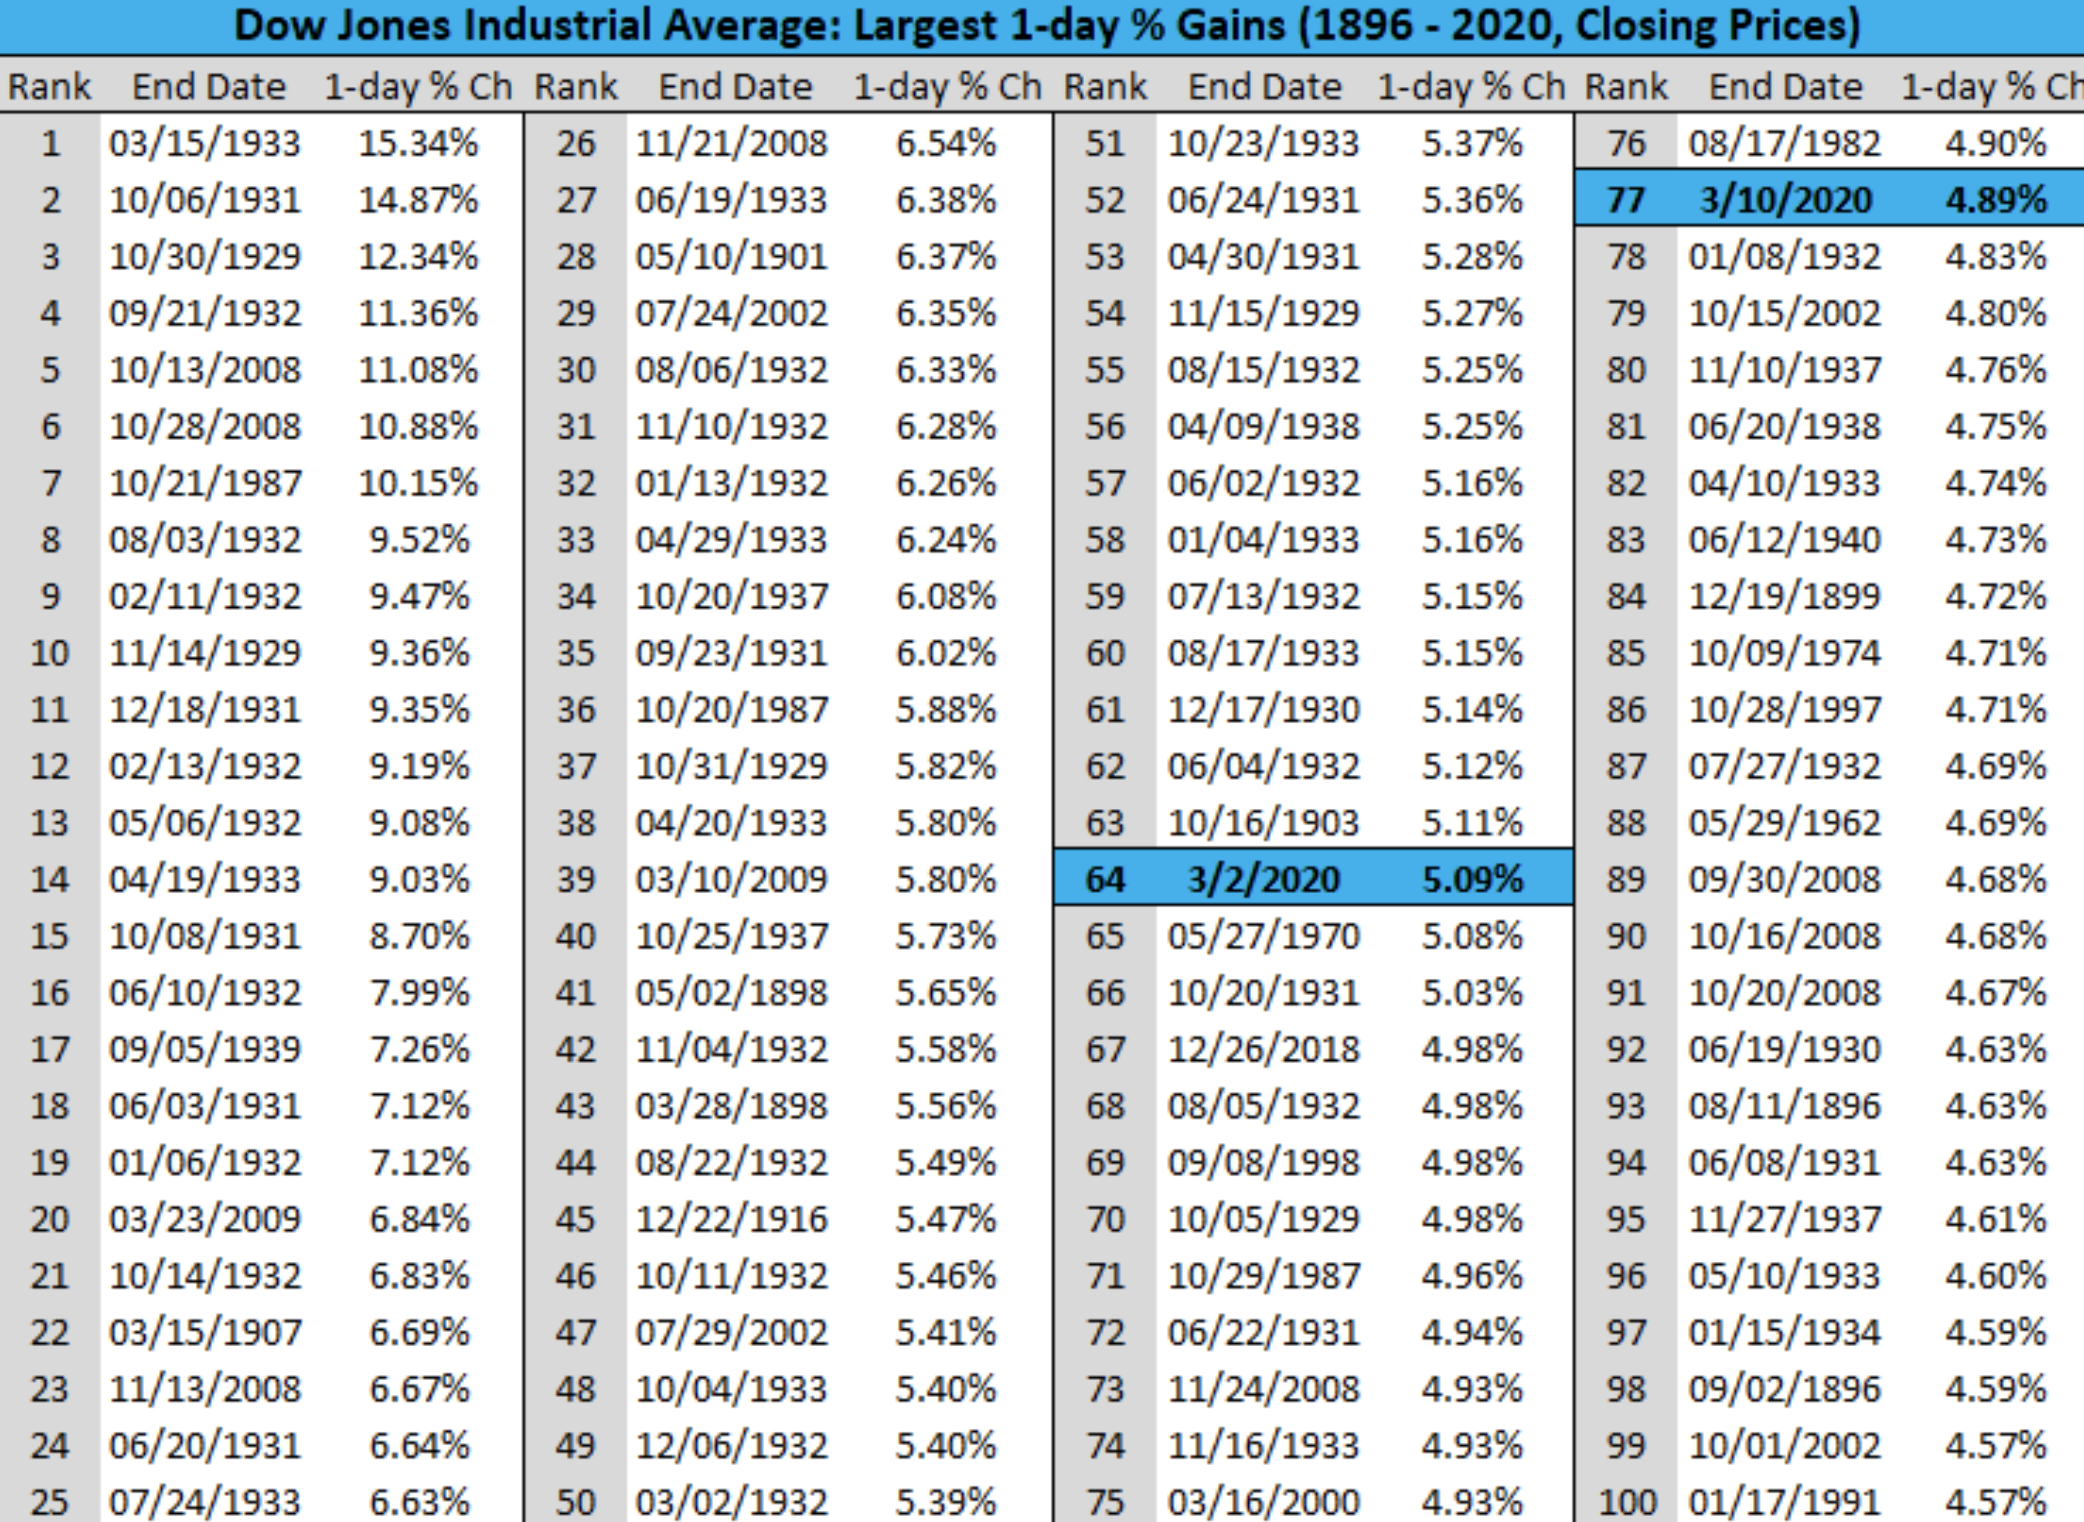Click rank 100 cell for 01/17/1991
The width and height of the screenshot is (2084, 1522).
[x=1627, y=1501]
